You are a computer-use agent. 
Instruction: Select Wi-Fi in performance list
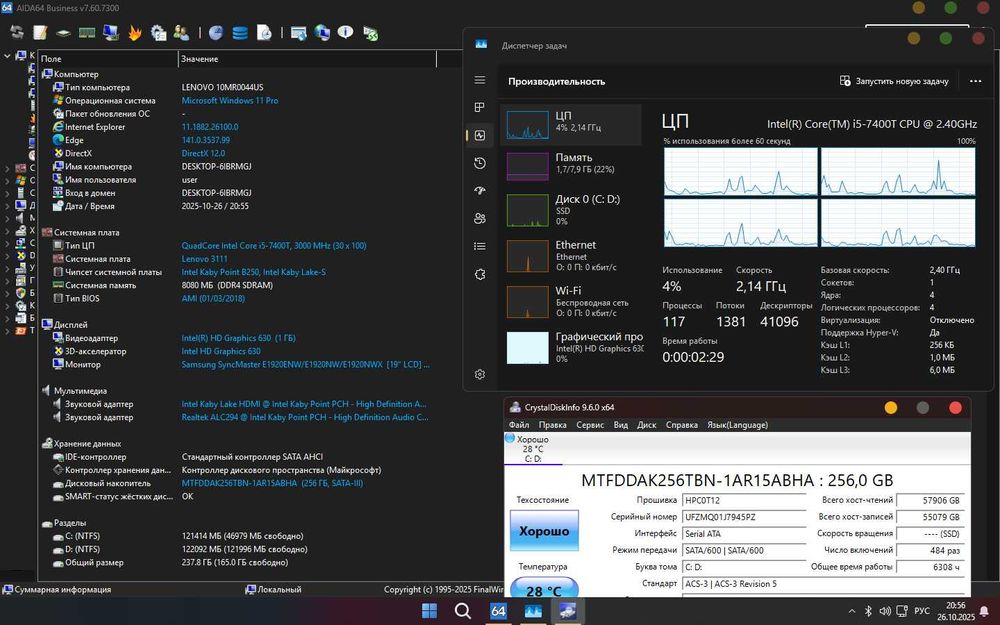click(571, 302)
